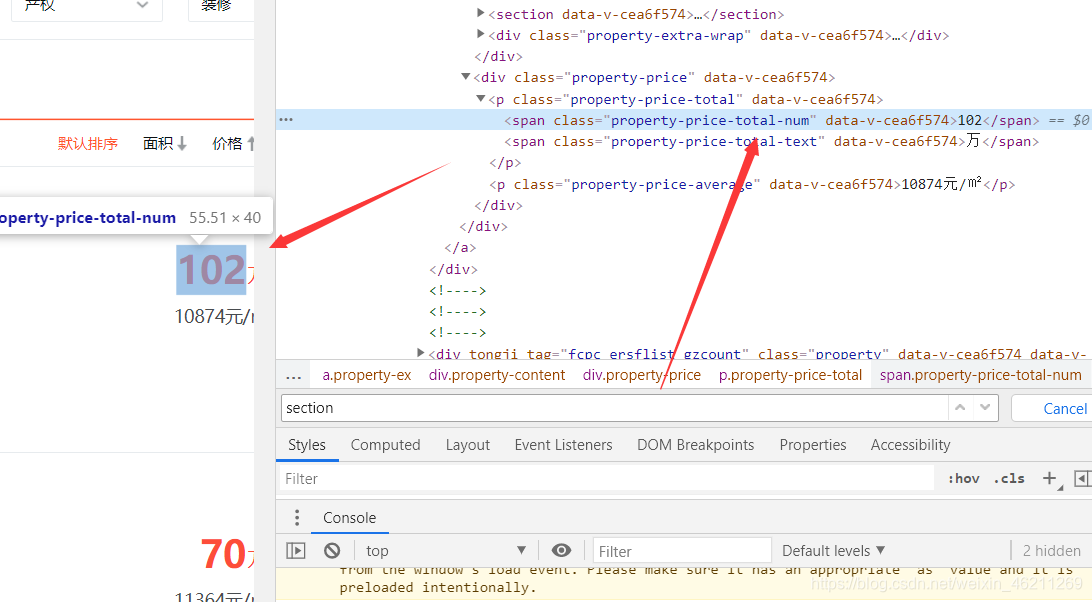Click the breadcrumb overflow ellipsis

point(294,376)
